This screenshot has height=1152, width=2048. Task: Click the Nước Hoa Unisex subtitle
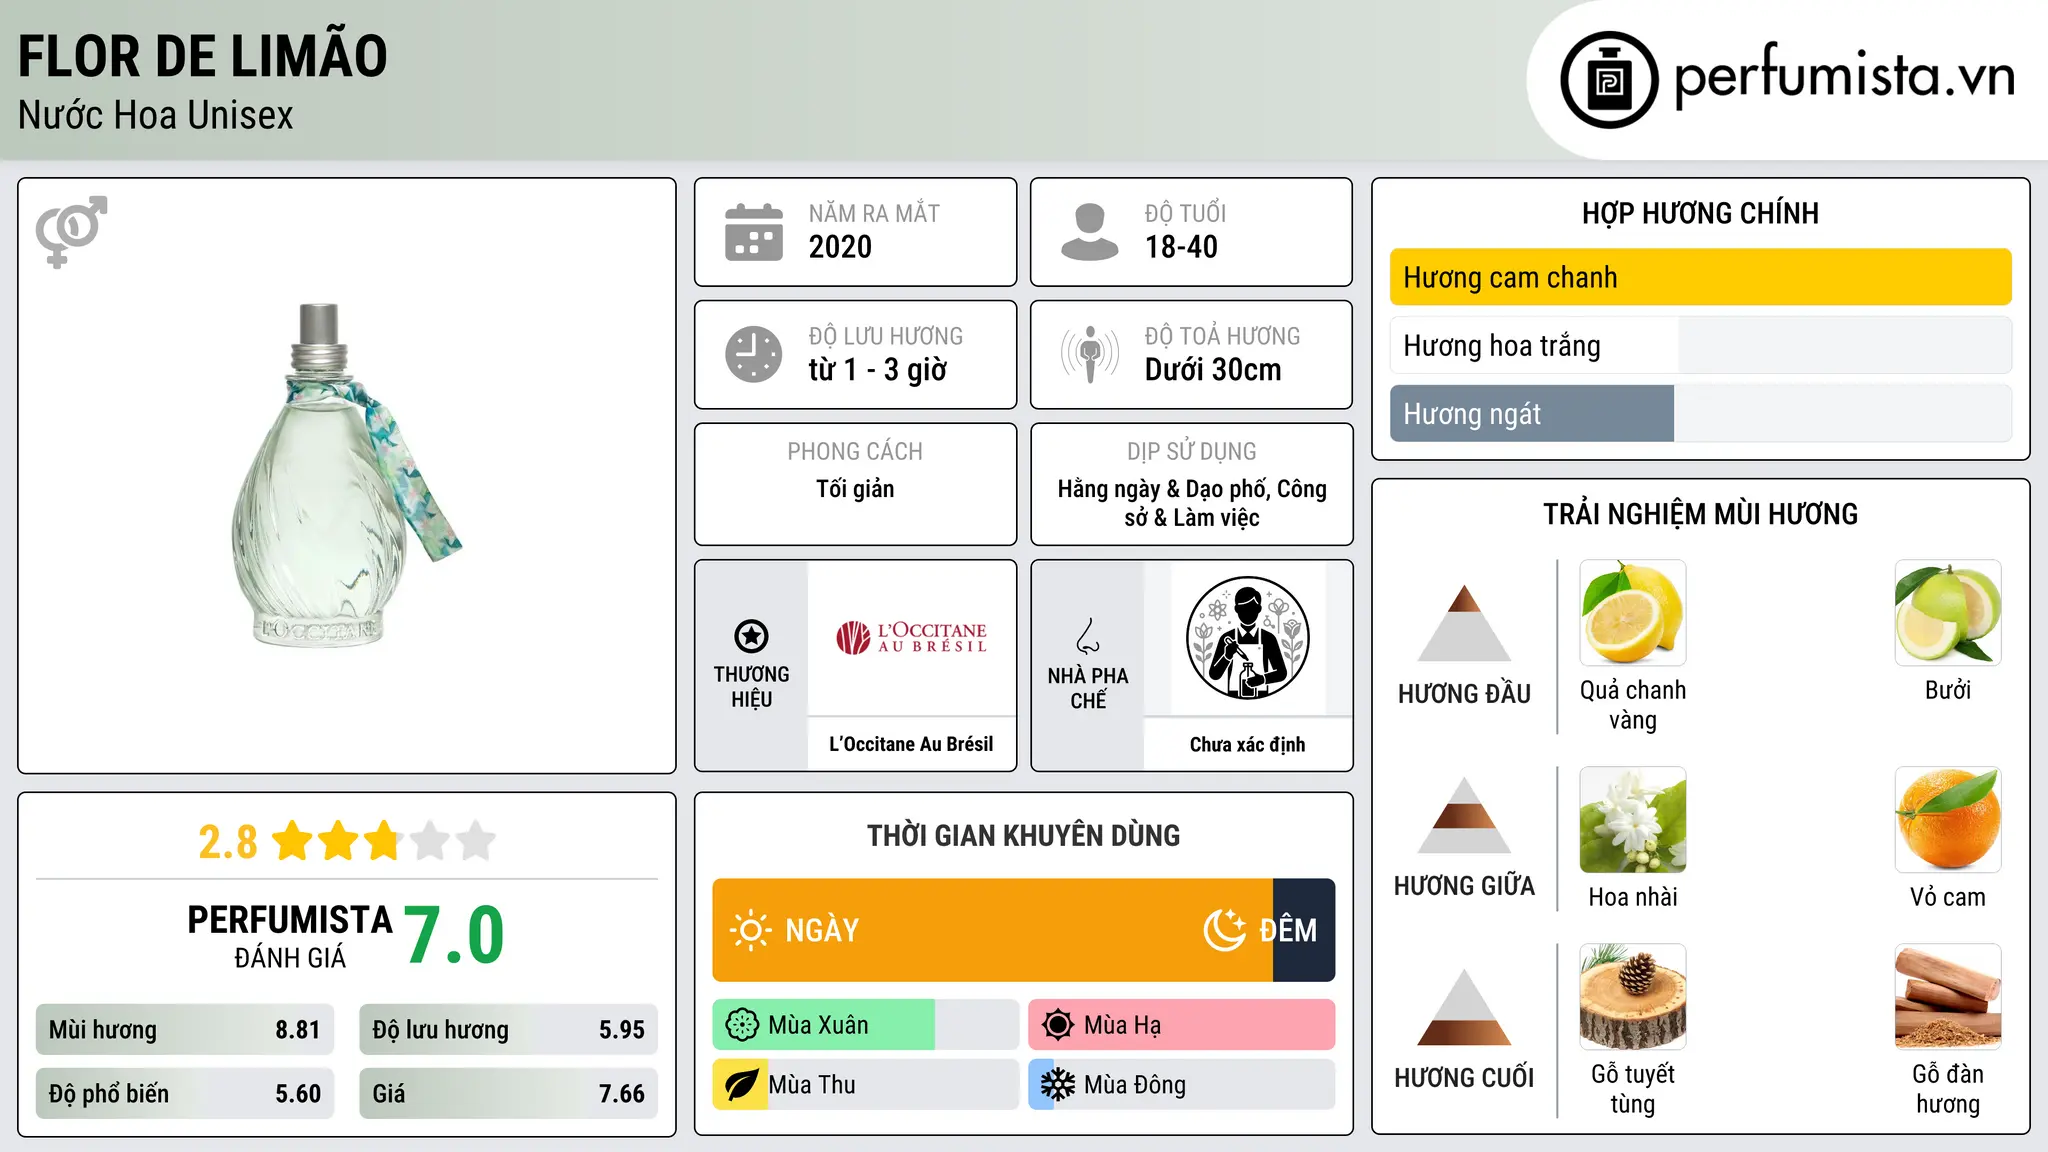coord(156,116)
